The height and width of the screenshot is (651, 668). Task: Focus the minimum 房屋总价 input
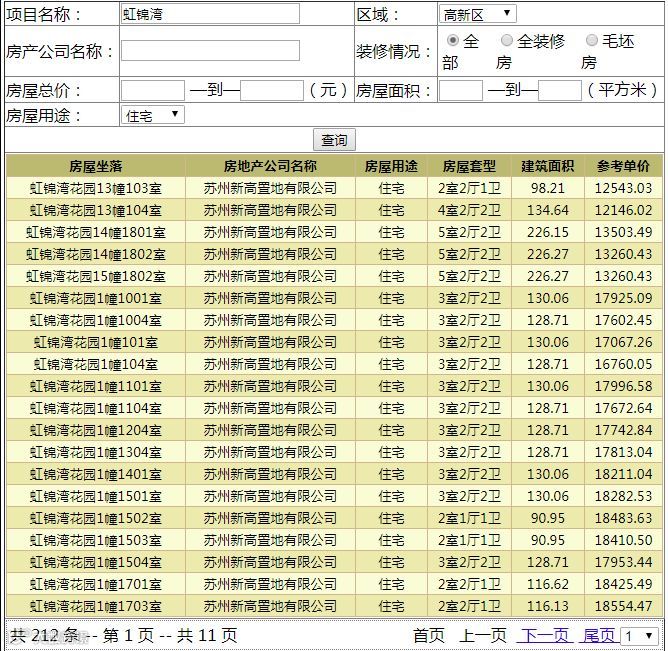pyautogui.click(x=153, y=90)
